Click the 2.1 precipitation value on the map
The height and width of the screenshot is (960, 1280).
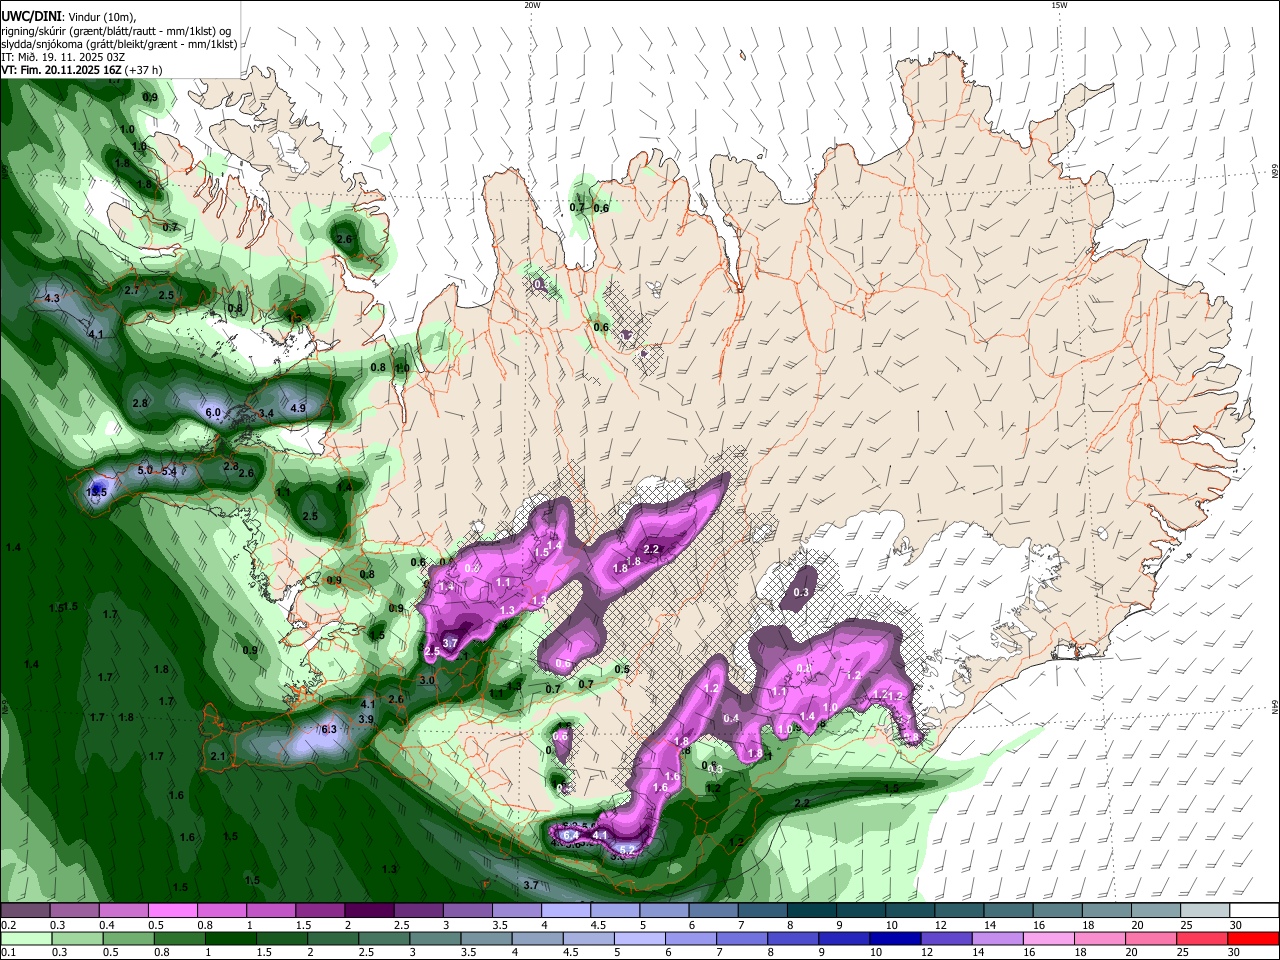(218, 756)
